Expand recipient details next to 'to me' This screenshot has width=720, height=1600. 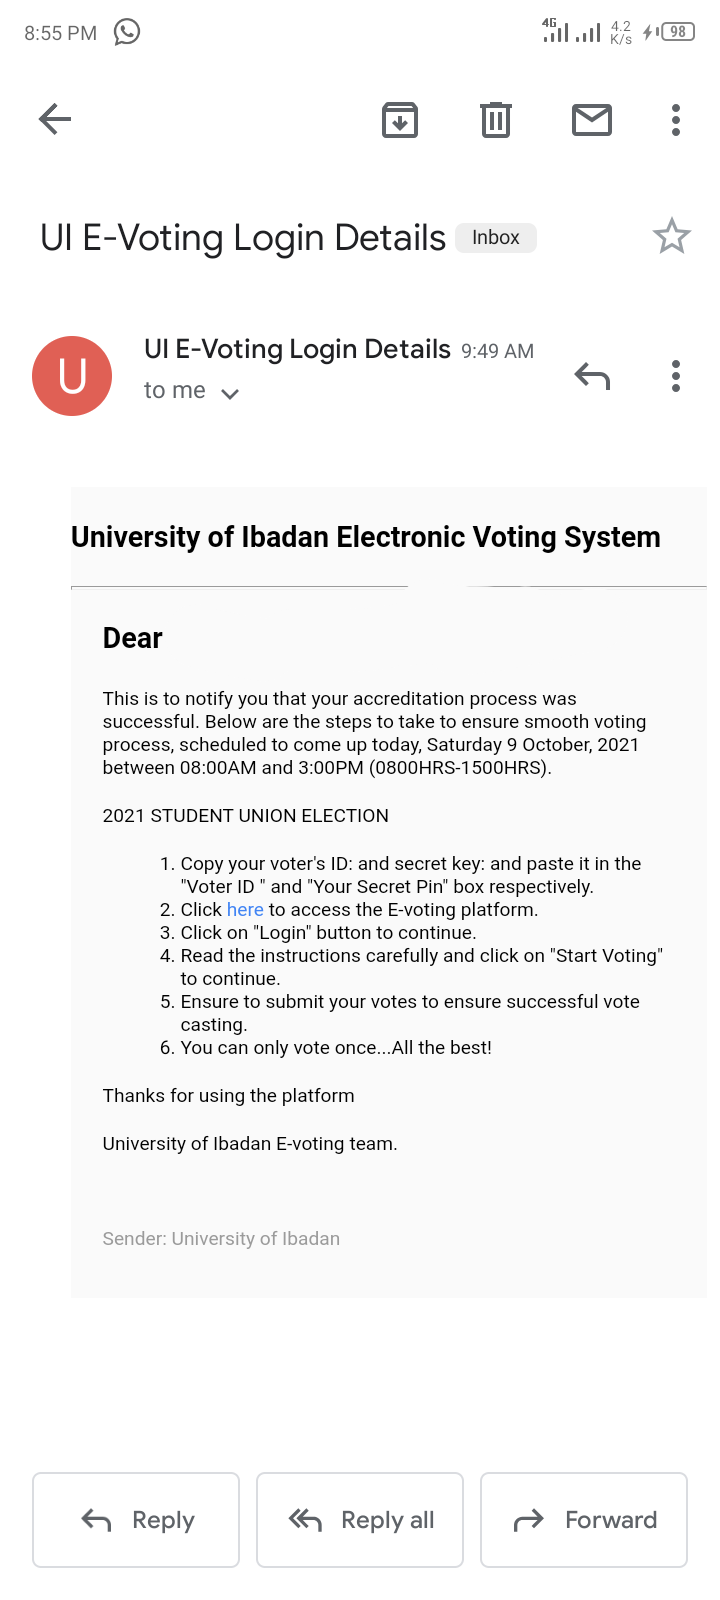[x=230, y=394]
